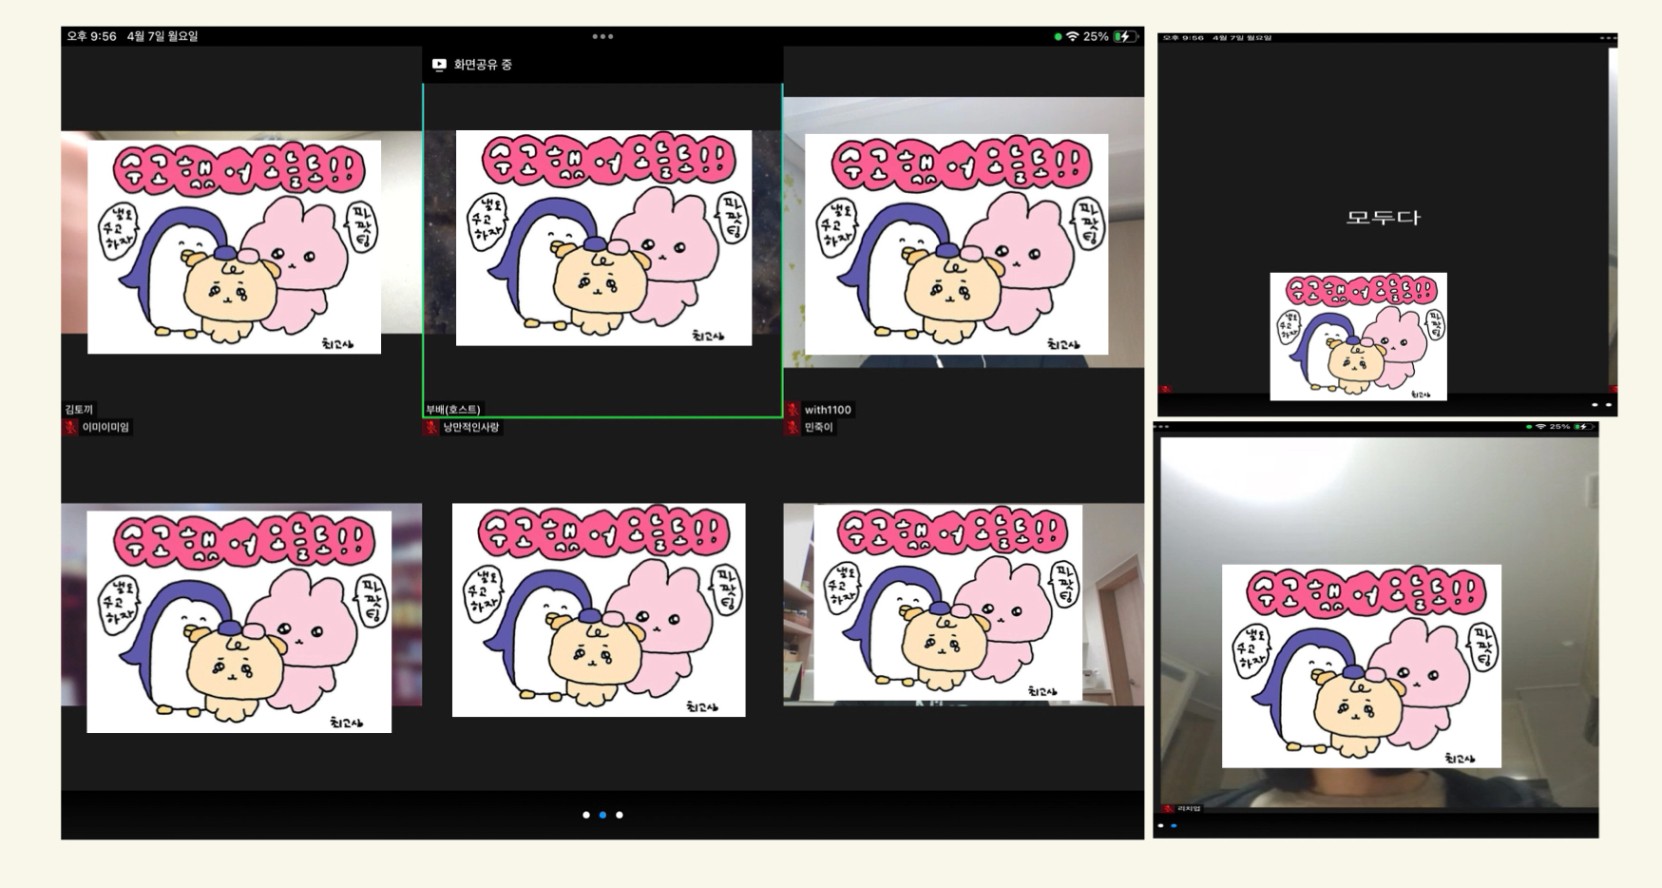The image size is (1662, 888).
Task: Select the active blue page dot in the main window
Action: point(602,815)
